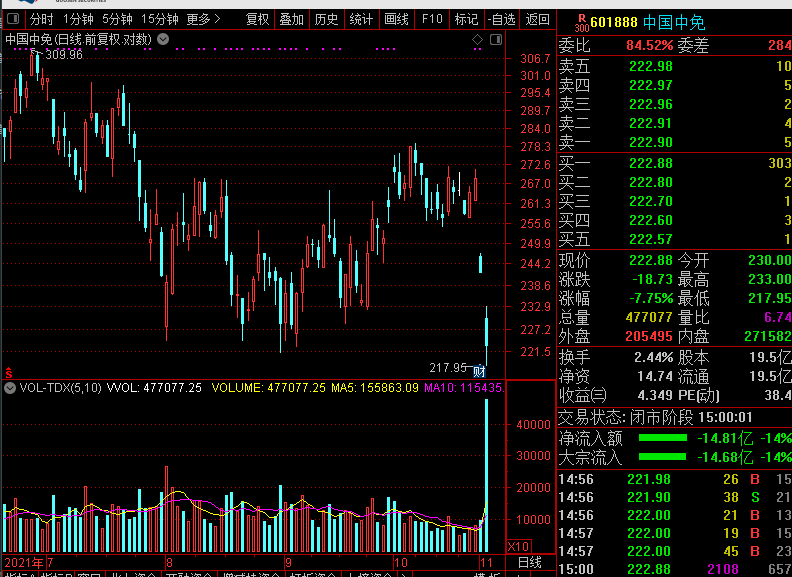The image size is (792, 577).
Task: Open 复权 adjustment menu
Action: pos(258,19)
